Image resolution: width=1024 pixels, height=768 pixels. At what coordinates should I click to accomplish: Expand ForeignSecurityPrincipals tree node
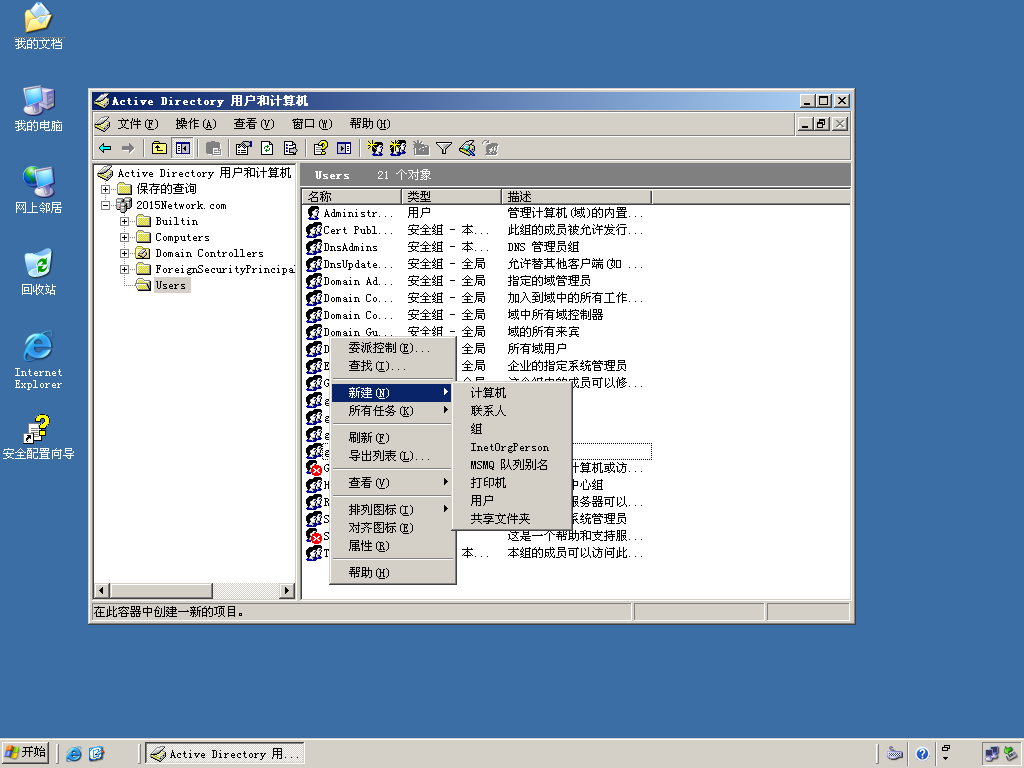click(124, 269)
